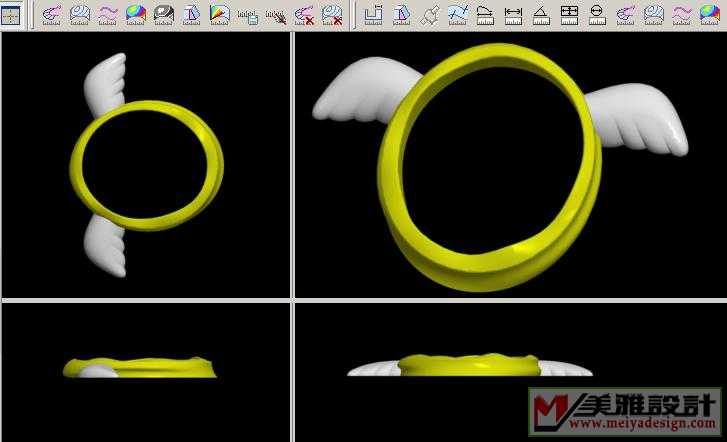Open the draft angle analysis icon left of the rainbow triangle icon
Viewport: 727px width, 442px height.
(x=191, y=15)
